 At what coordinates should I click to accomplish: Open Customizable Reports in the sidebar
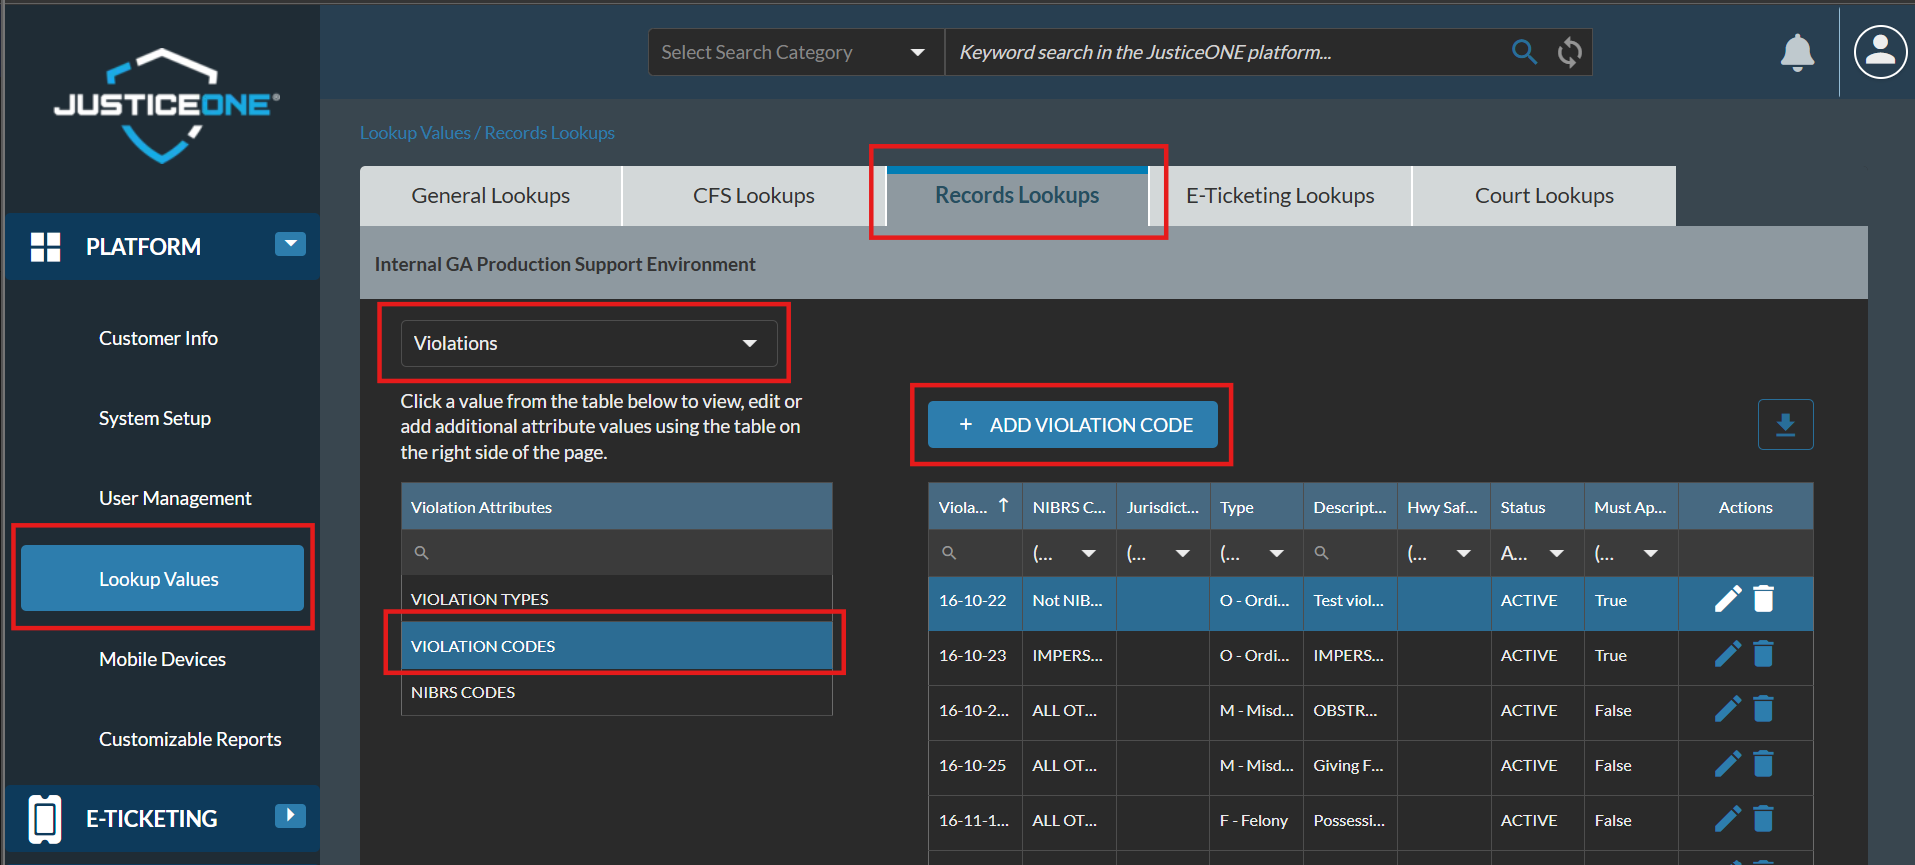pyautogui.click(x=190, y=739)
